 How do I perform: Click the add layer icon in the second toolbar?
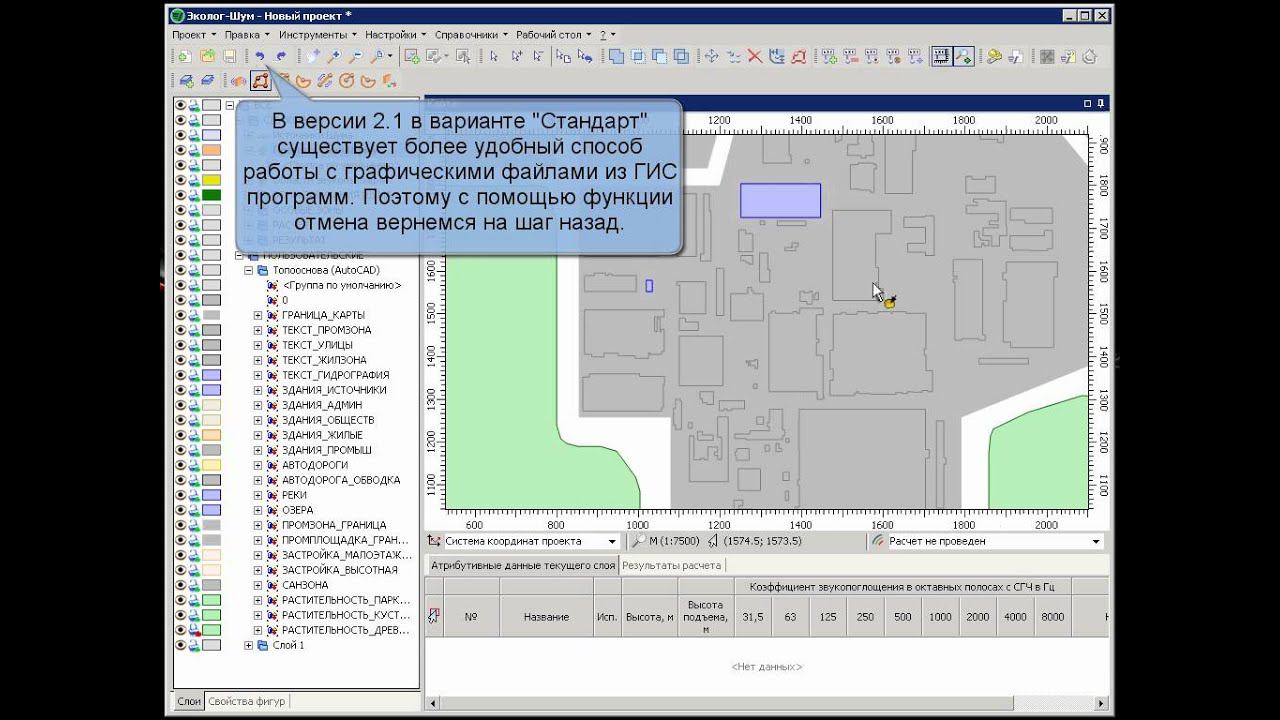point(186,81)
